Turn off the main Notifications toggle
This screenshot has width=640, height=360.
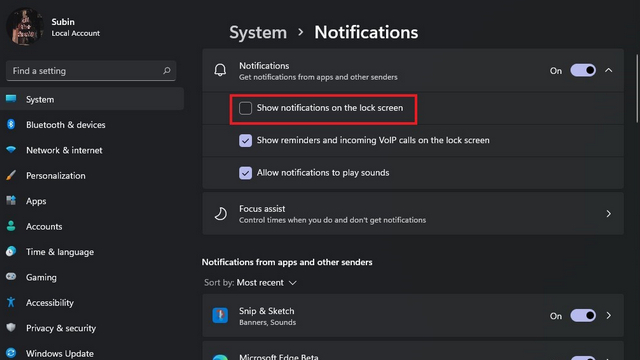pyautogui.click(x=583, y=70)
